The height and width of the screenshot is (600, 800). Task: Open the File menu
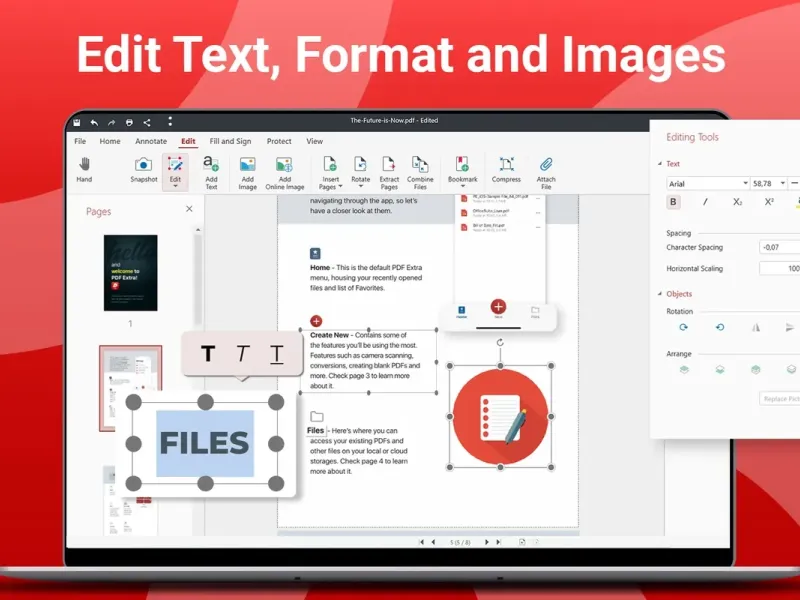click(x=80, y=141)
